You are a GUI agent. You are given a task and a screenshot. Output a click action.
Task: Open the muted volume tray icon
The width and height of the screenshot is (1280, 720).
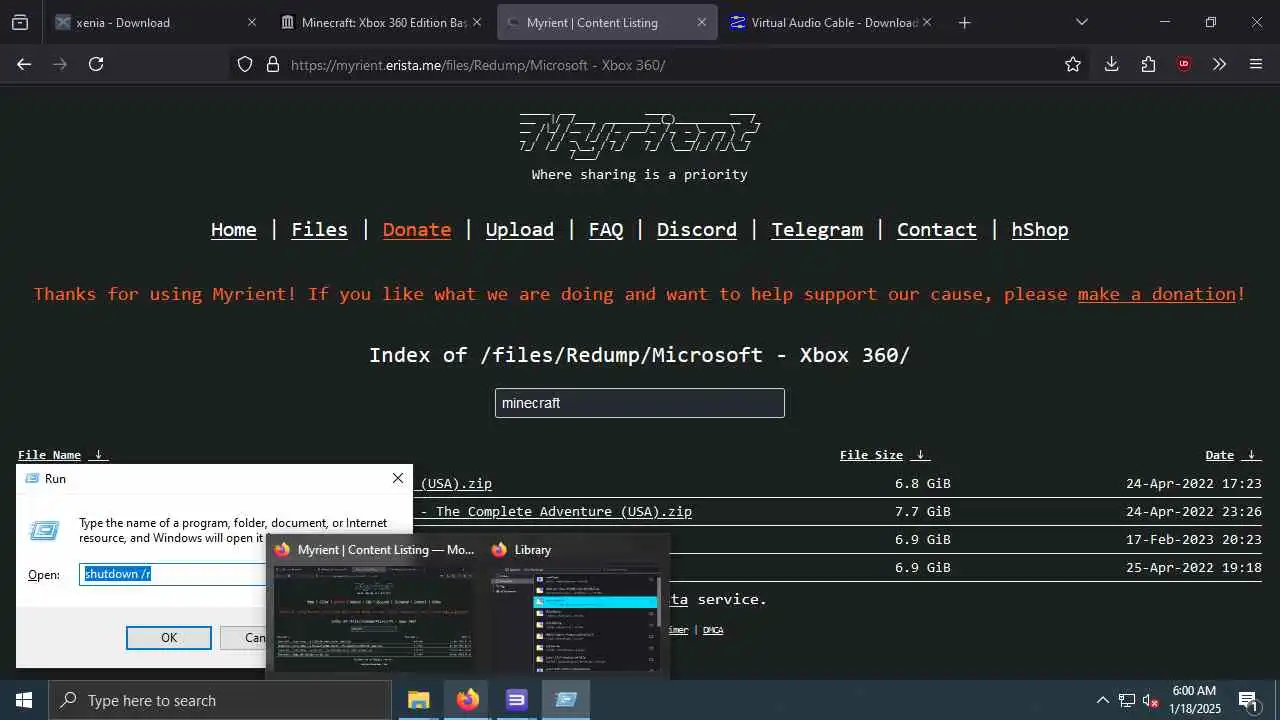coord(1150,700)
